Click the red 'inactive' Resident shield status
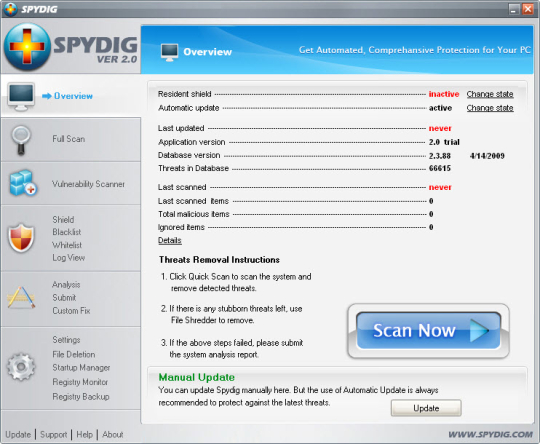This screenshot has width=540, height=444. pyautogui.click(x=444, y=94)
